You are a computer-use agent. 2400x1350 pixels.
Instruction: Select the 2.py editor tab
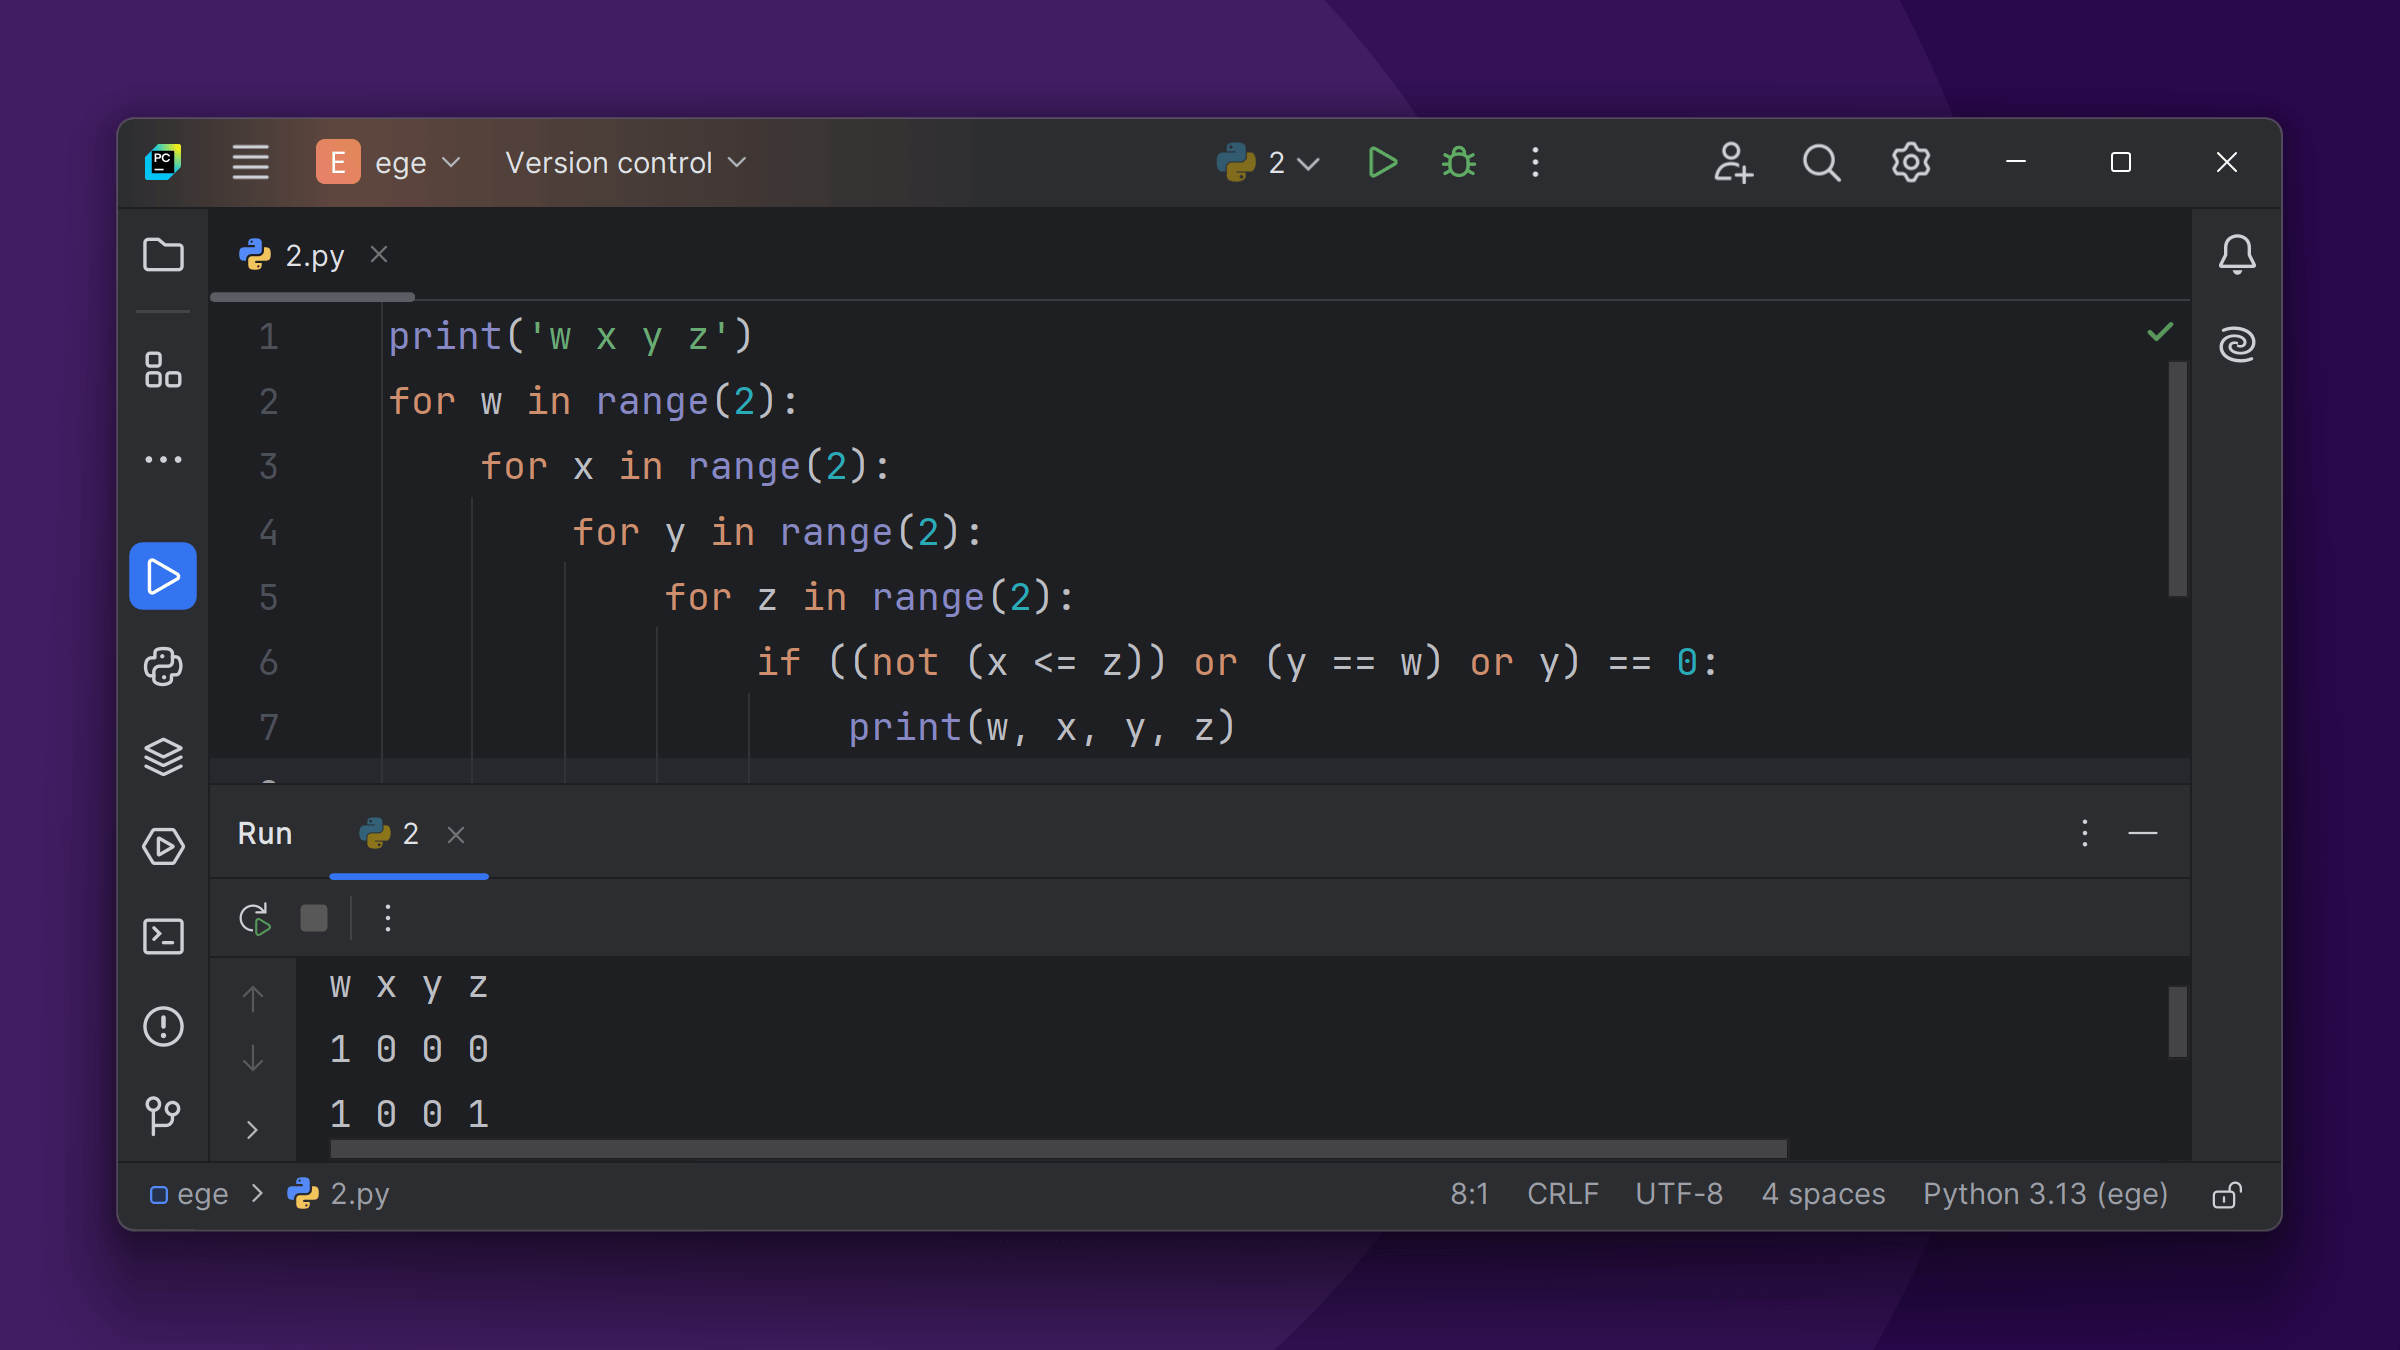(x=313, y=256)
